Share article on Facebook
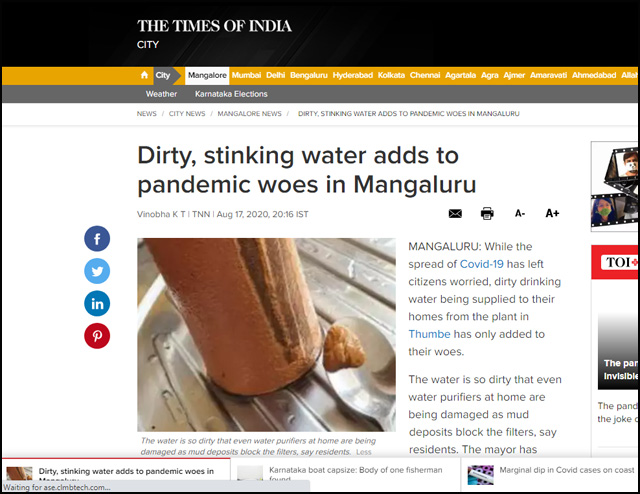Viewport: 640px width, 494px height. point(97,238)
